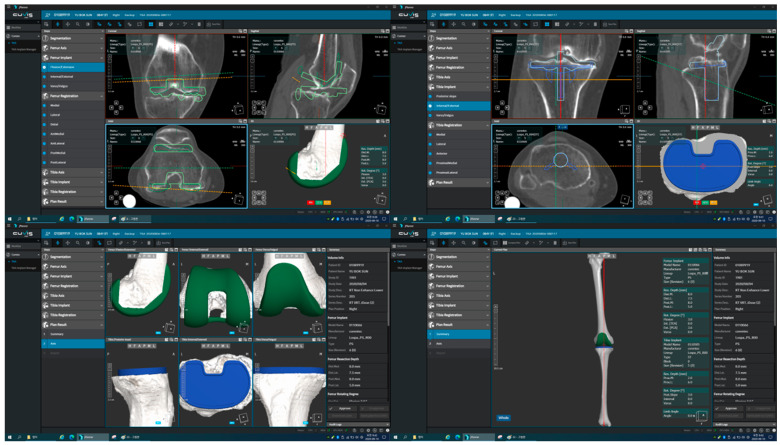Click four-pane layout icon in tibia planning toolbar
780x445 pixels.
[x=546, y=24]
